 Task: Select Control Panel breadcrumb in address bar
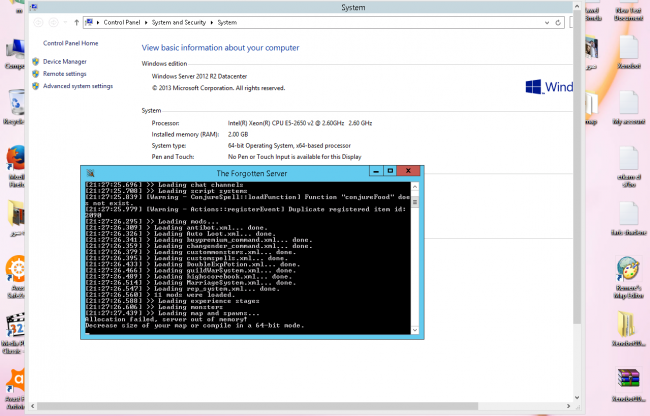point(122,22)
